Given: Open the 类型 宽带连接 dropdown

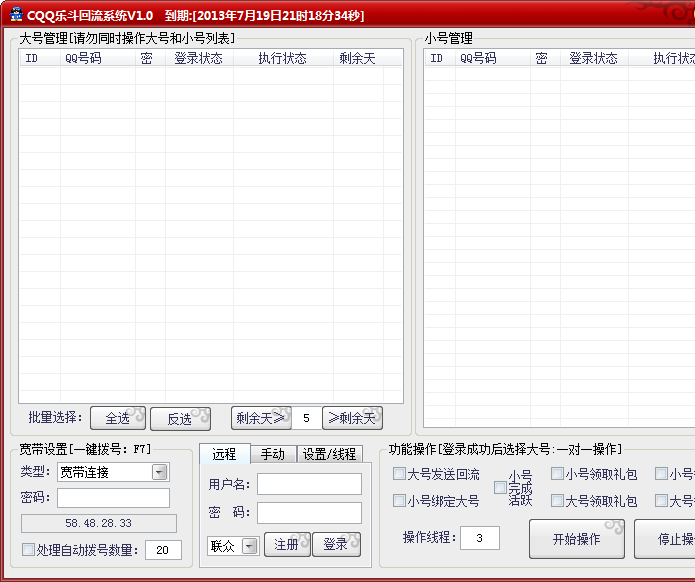Looking at the screenshot, I should pos(160,472).
